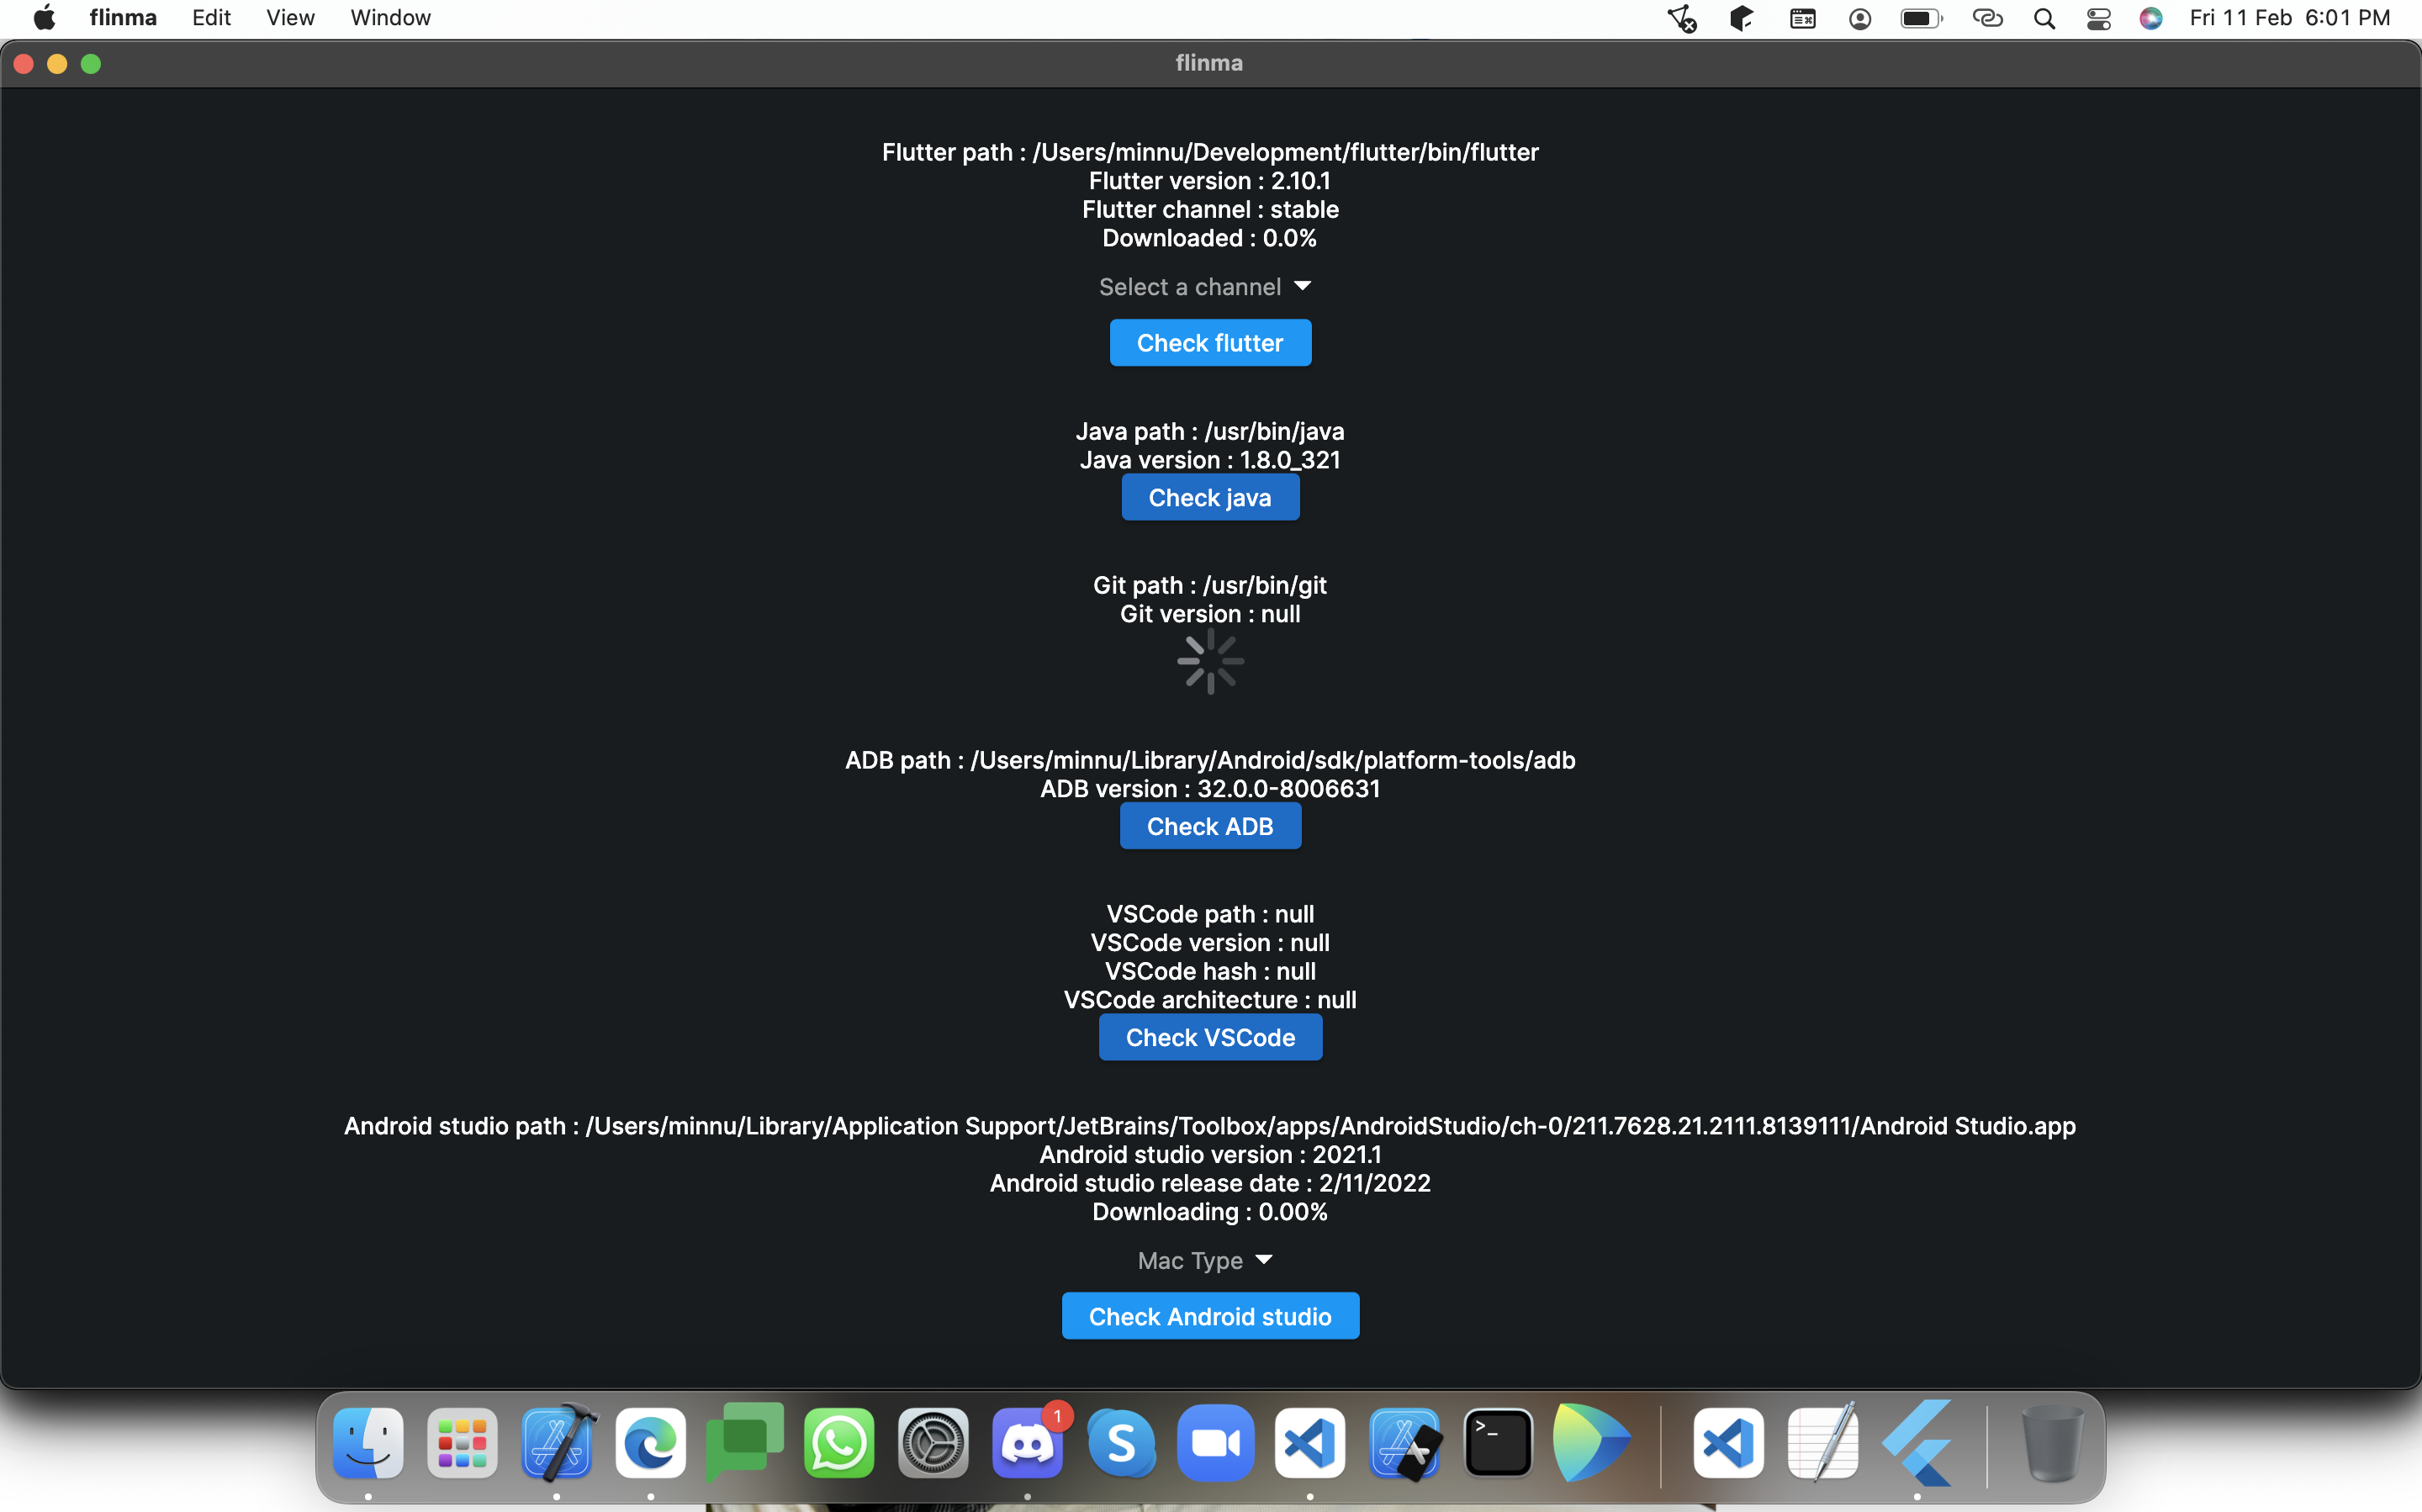Open Zoom in the dock
The height and width of the screenshot is (1512, 2422).
coord(1216,1443)
